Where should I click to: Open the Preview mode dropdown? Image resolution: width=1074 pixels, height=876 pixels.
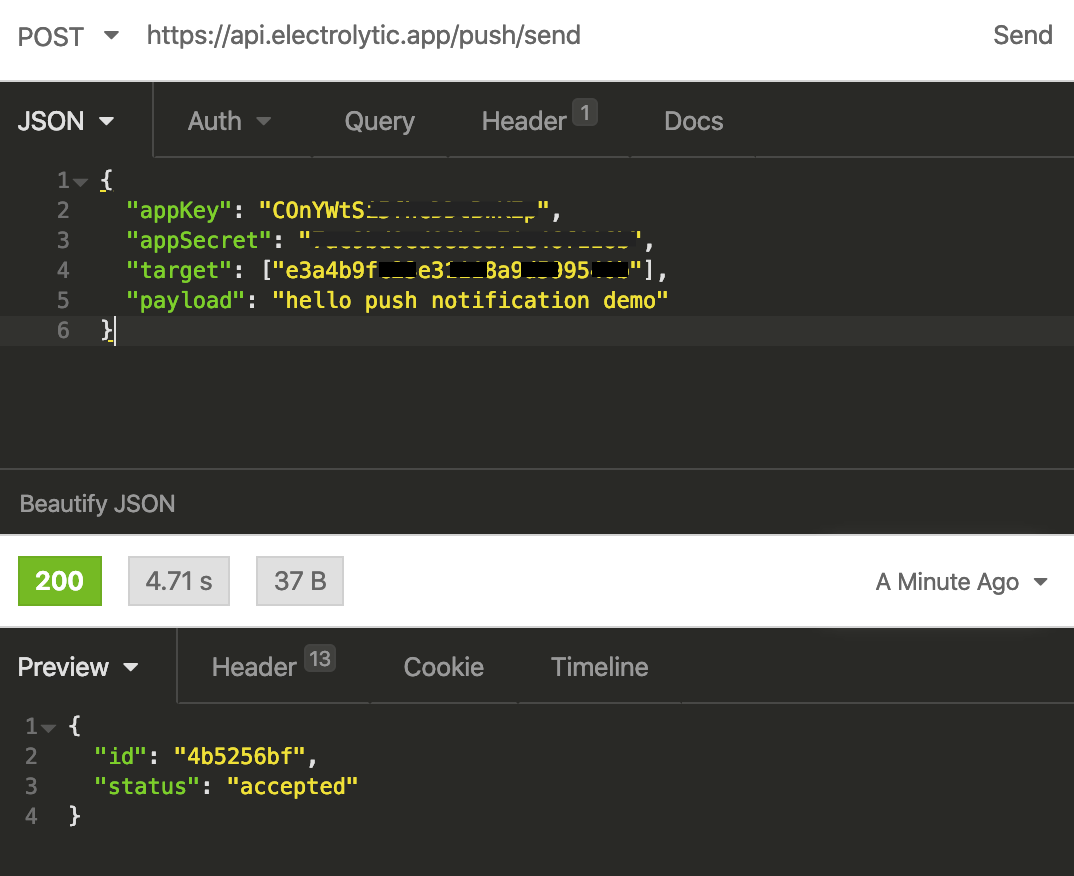[78, 667]
